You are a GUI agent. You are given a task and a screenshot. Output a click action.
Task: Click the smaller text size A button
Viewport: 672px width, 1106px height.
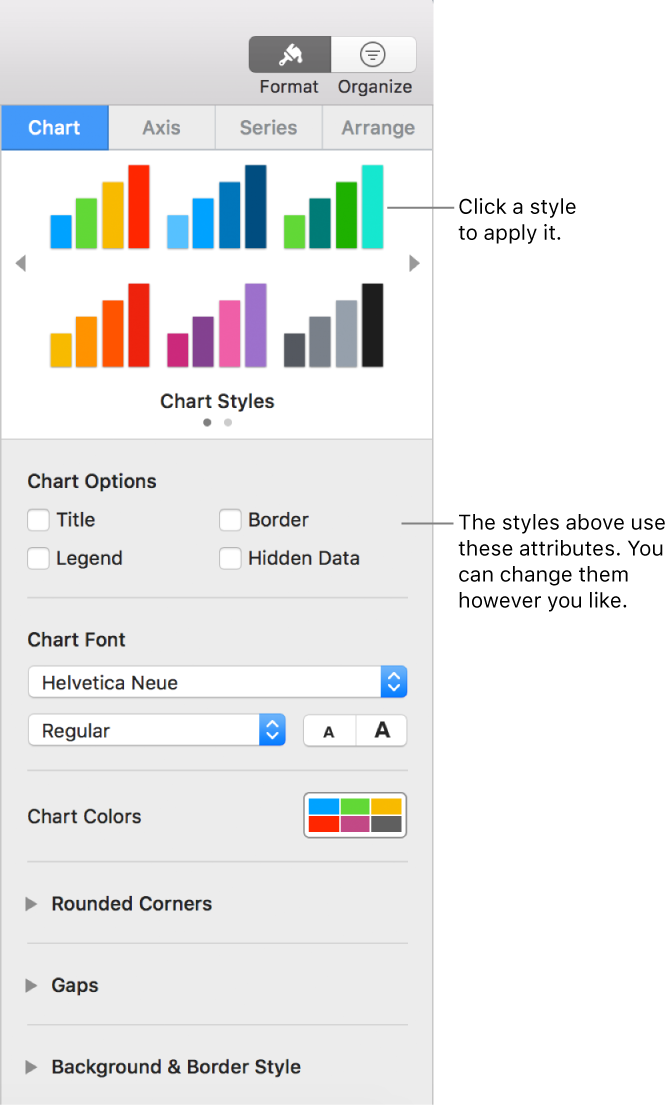(x=329, y=731)
